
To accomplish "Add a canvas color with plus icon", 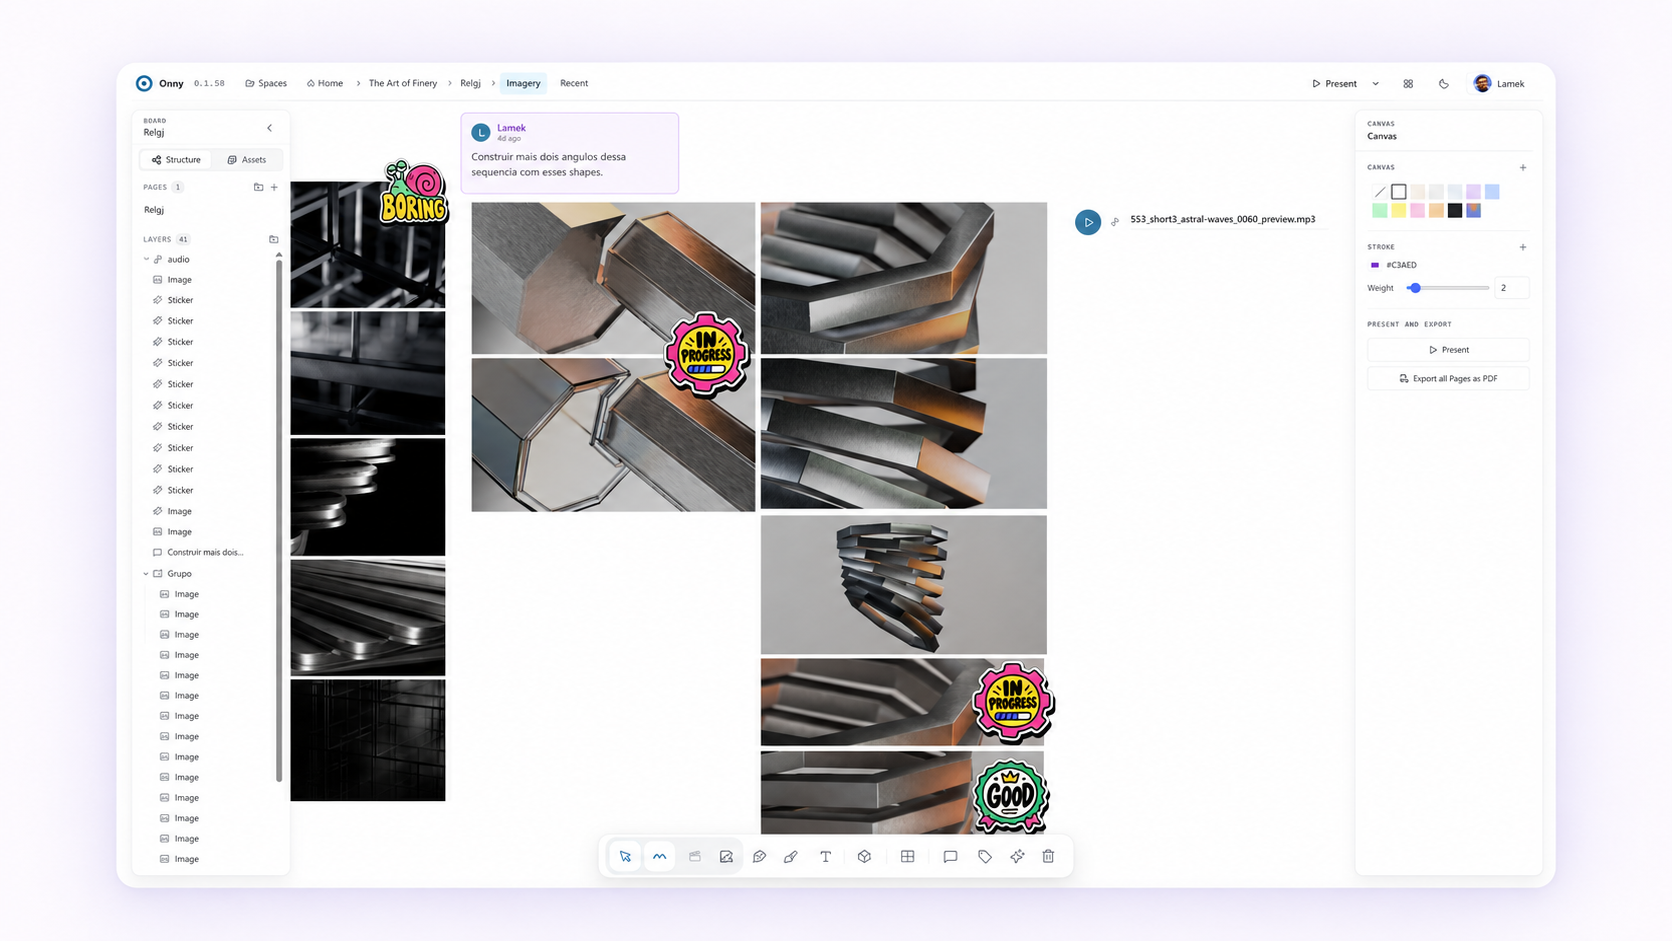I will pos(1523,167).
